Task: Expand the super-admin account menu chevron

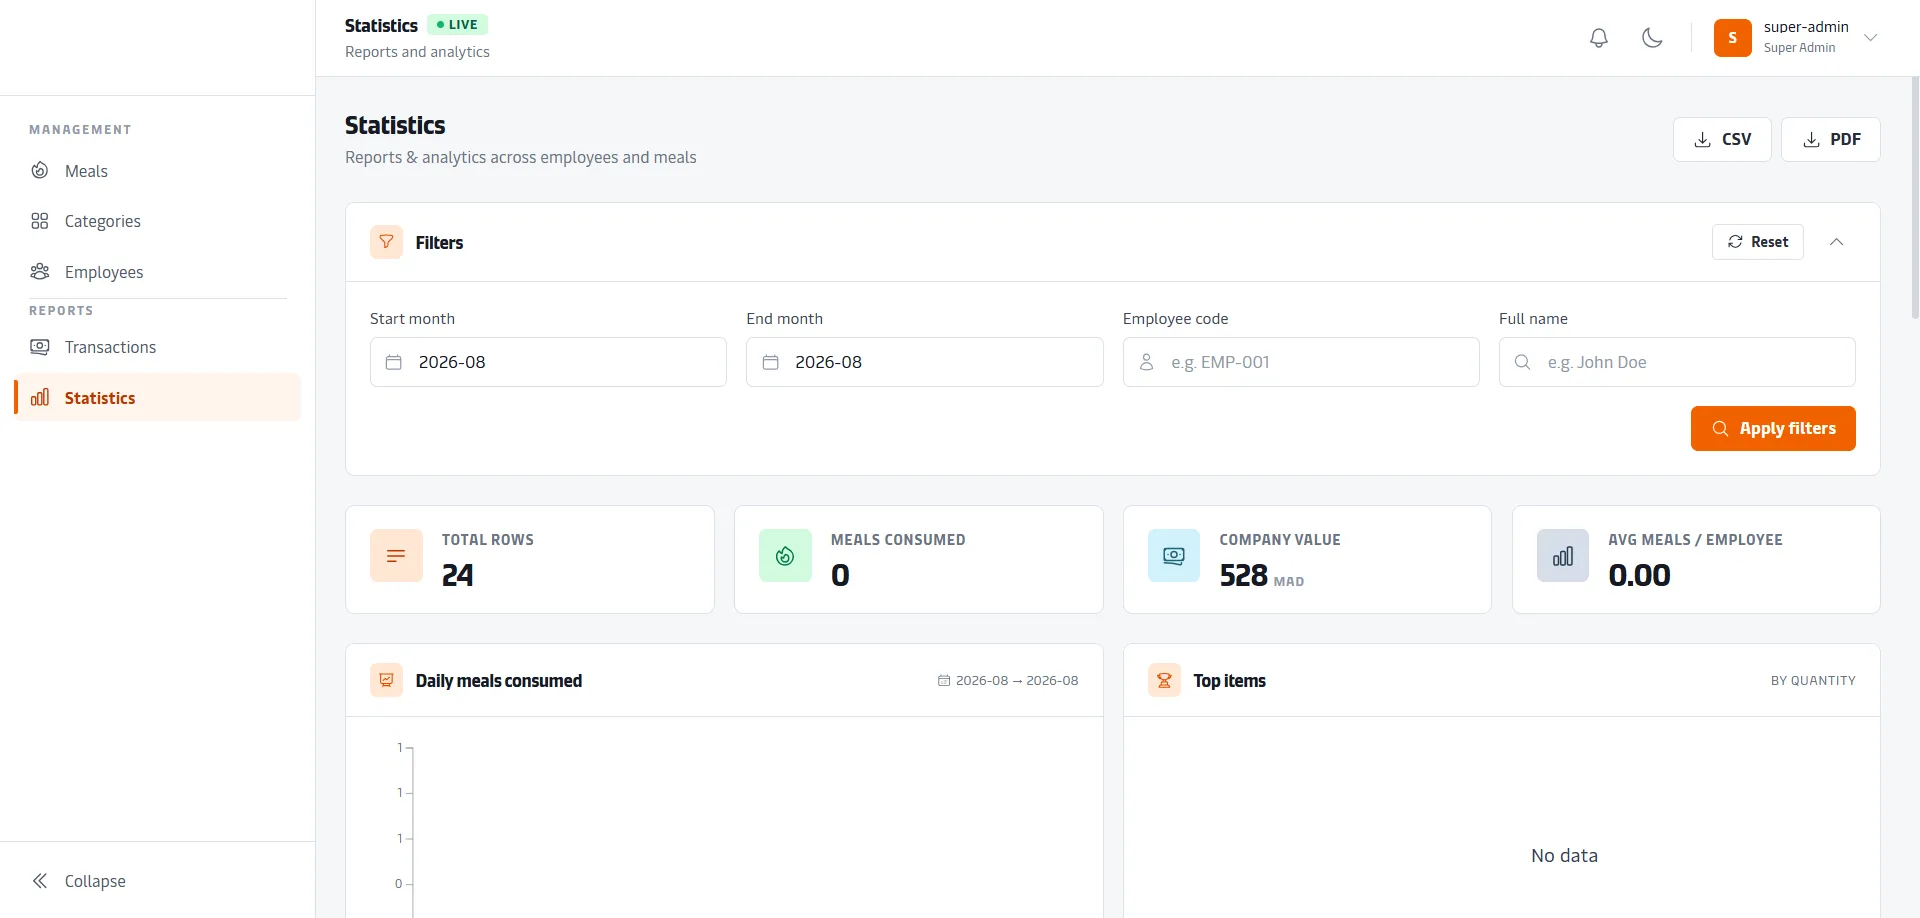Action: tap(1871, 38)
